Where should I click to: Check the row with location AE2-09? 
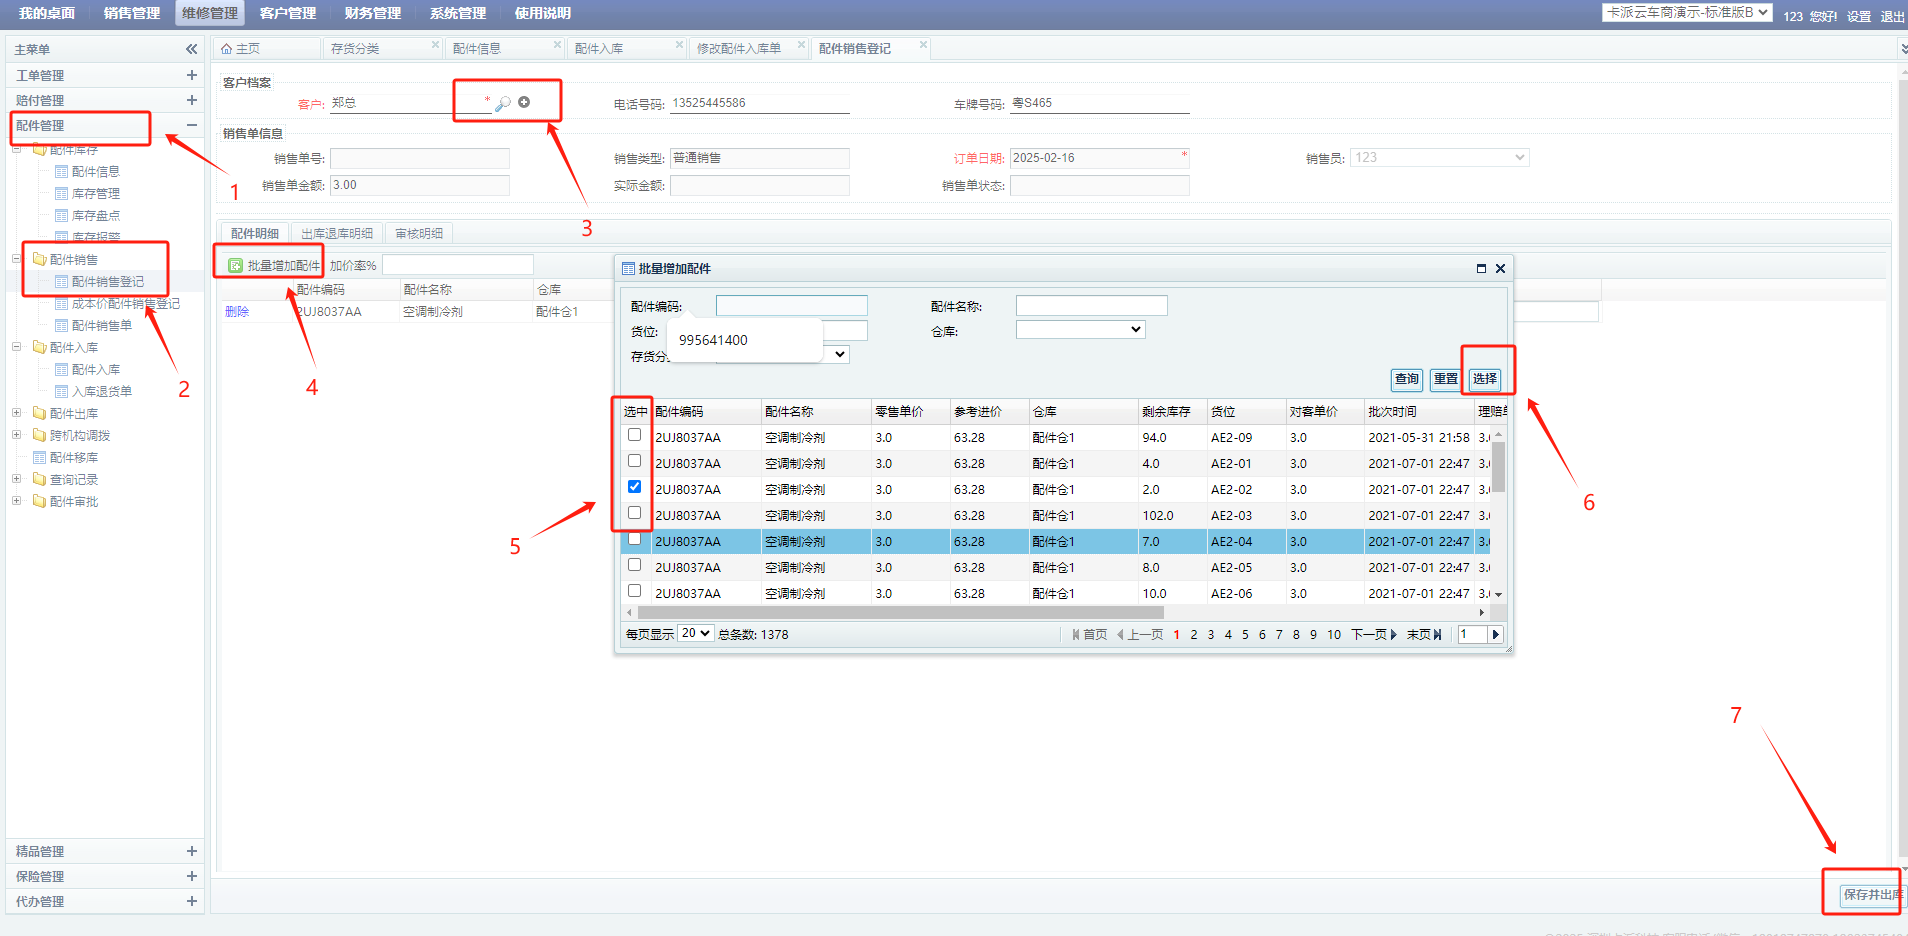tap(634, 435)
